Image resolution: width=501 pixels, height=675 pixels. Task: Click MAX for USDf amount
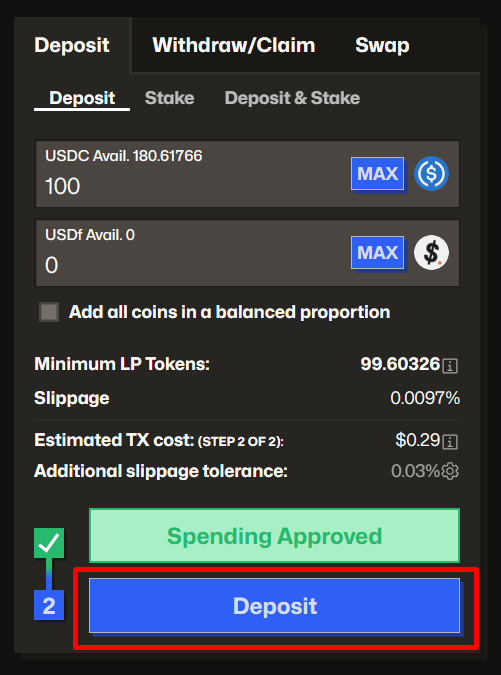point(378,253)
